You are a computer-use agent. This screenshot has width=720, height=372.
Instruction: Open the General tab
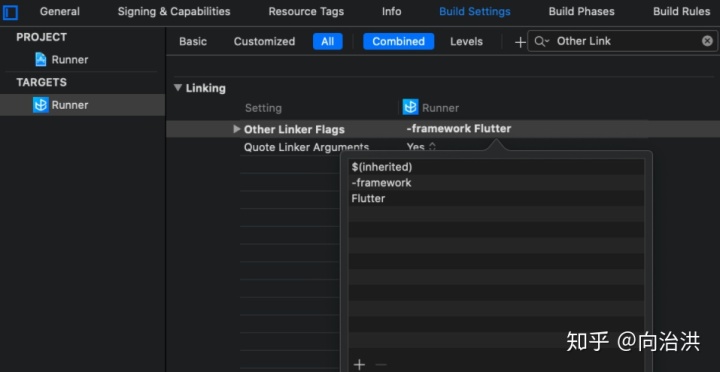[59, 11]
